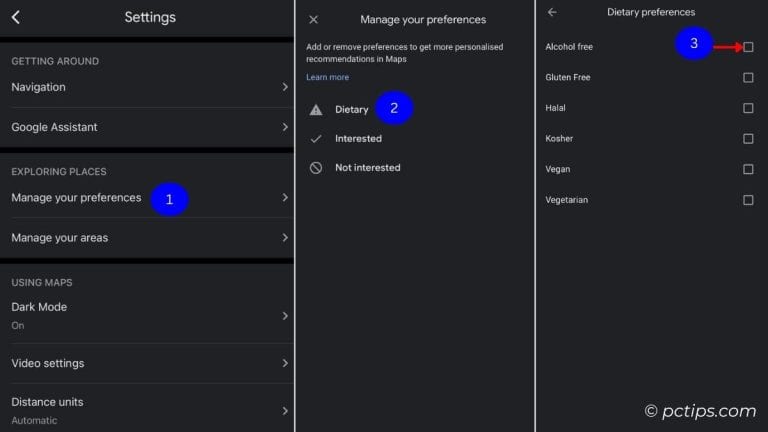Click the Learn more link

(328, 77)
